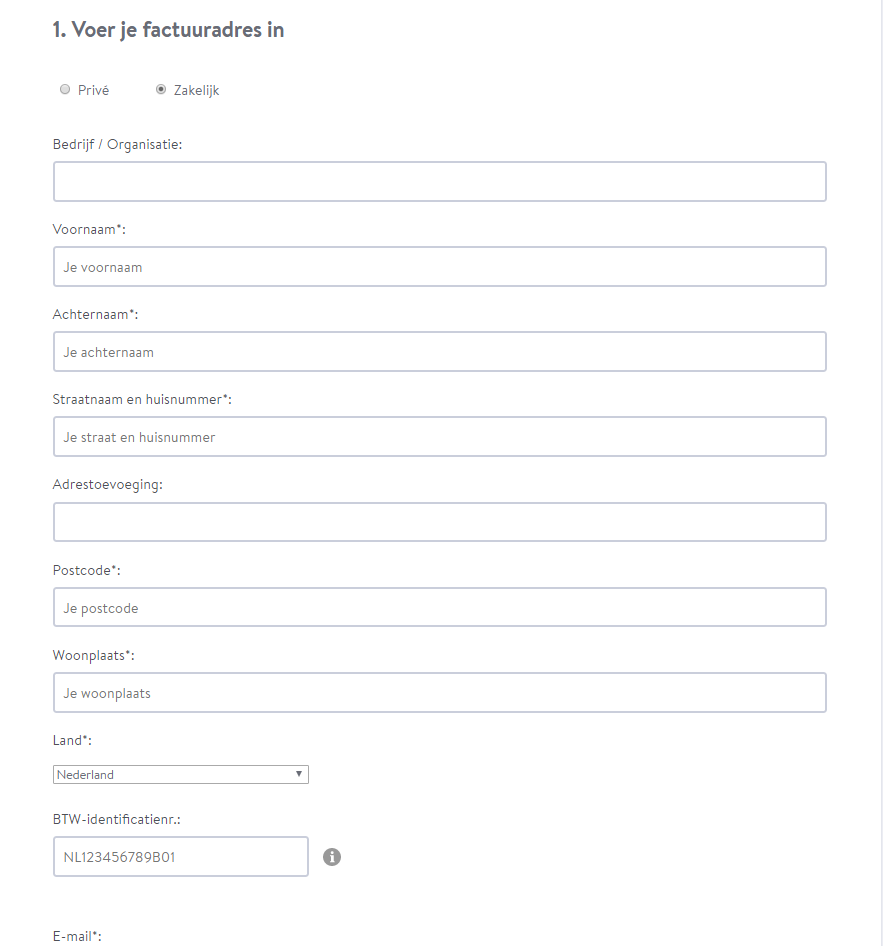The height and width of the screenshot is (946, 883).
Task: Select the Zakelijk radio button
Action: 161,89
